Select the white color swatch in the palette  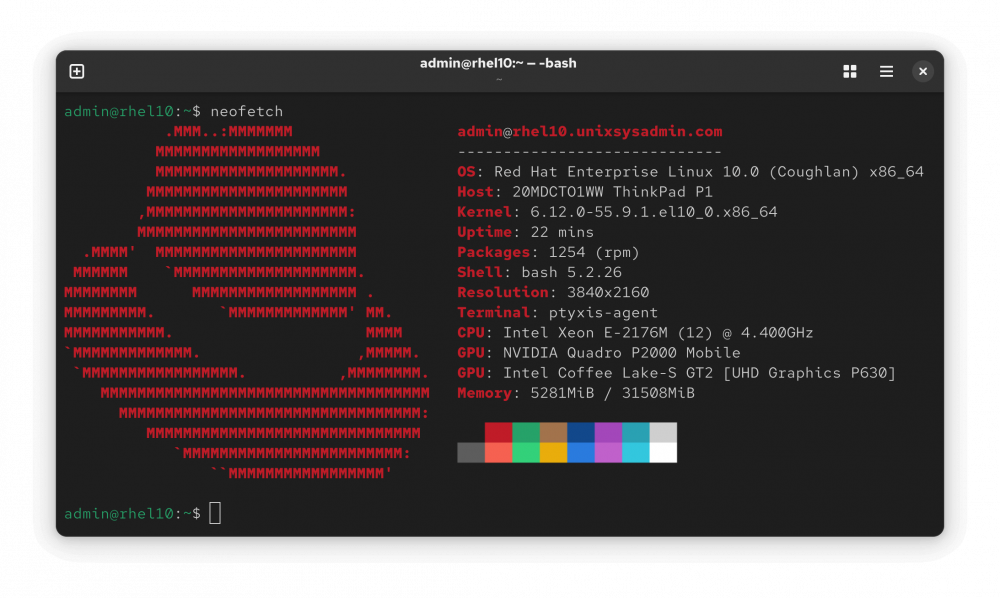click(x=663, y=453)
